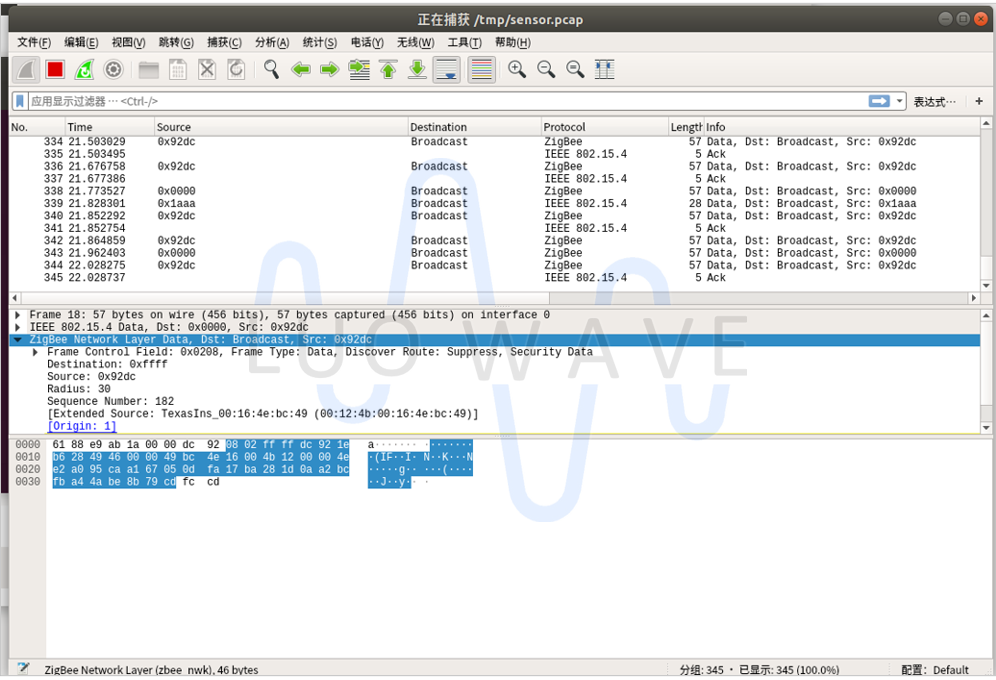
Task: Click the find packet magnifier icon
Action: [x=271, y=69]
